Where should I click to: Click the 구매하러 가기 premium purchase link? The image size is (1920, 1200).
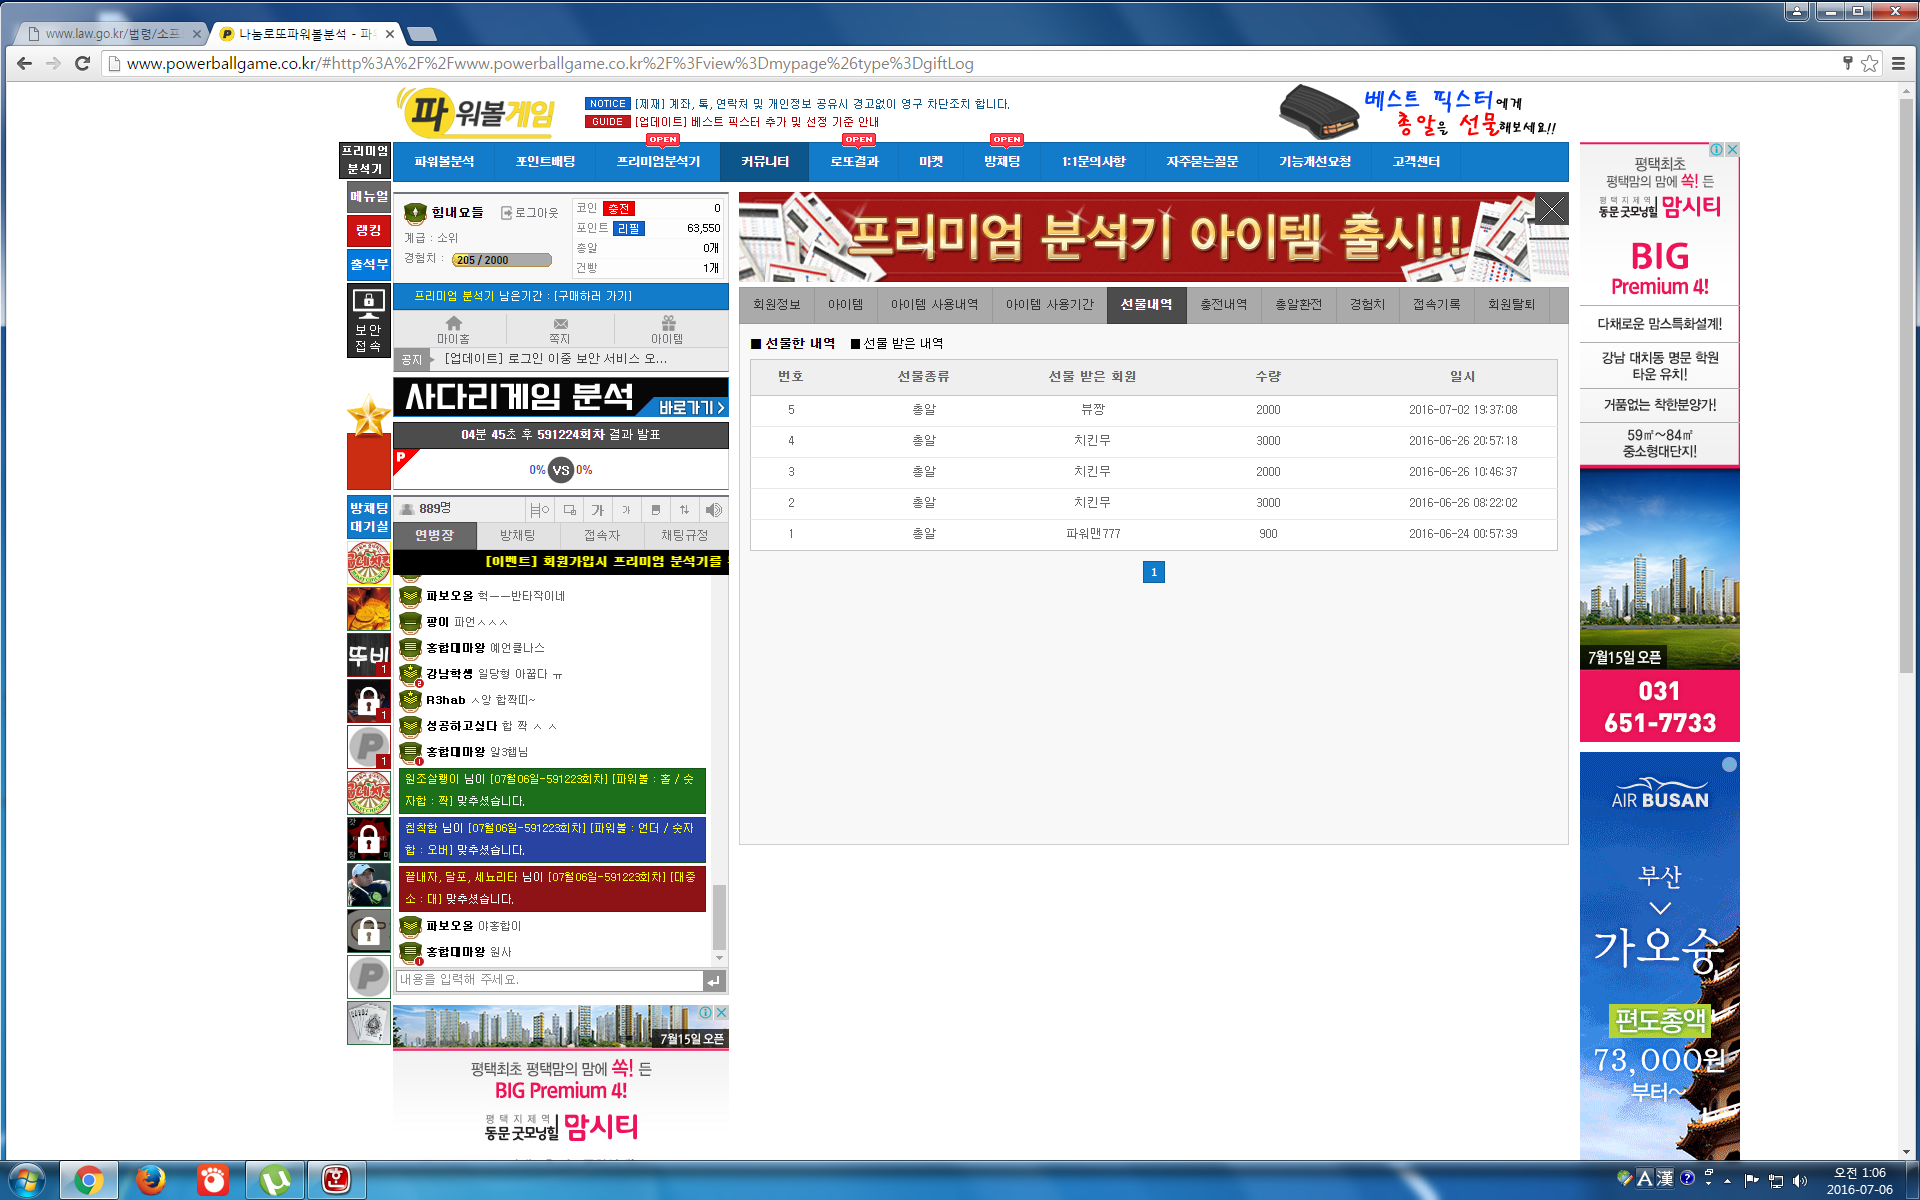point(594,296)
